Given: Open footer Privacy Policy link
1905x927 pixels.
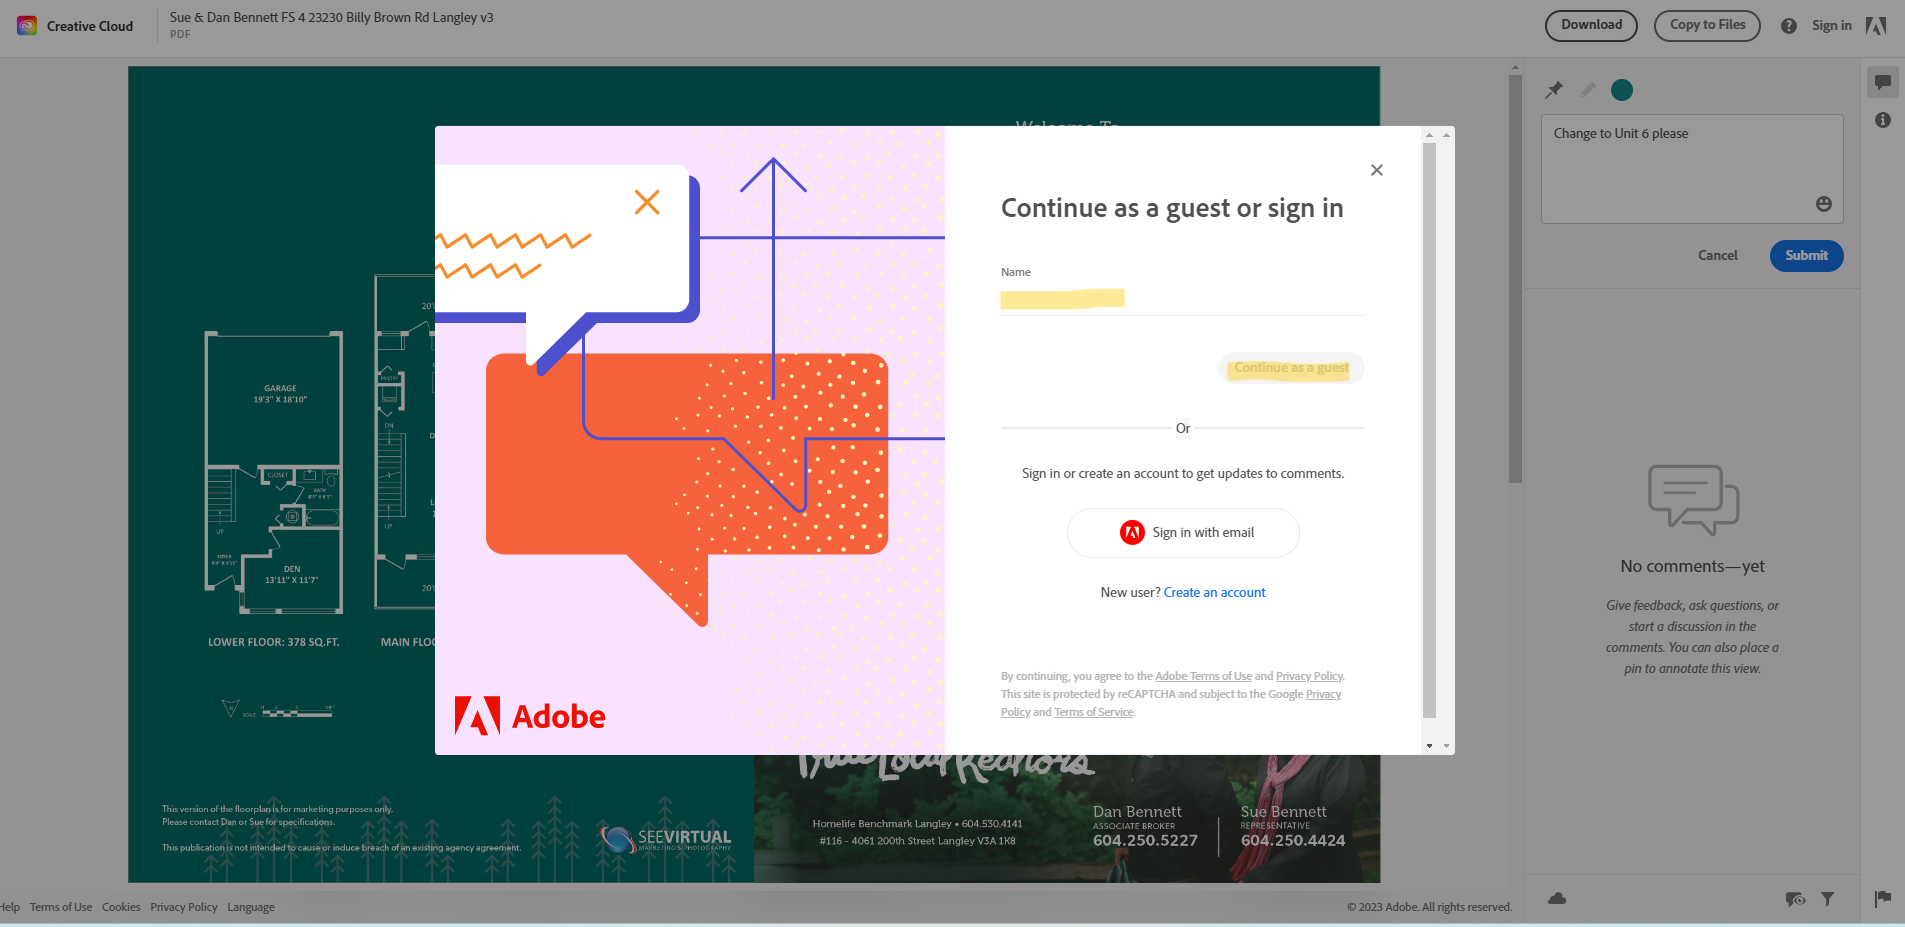Looking at the screenshot, I should click(184, 907).
